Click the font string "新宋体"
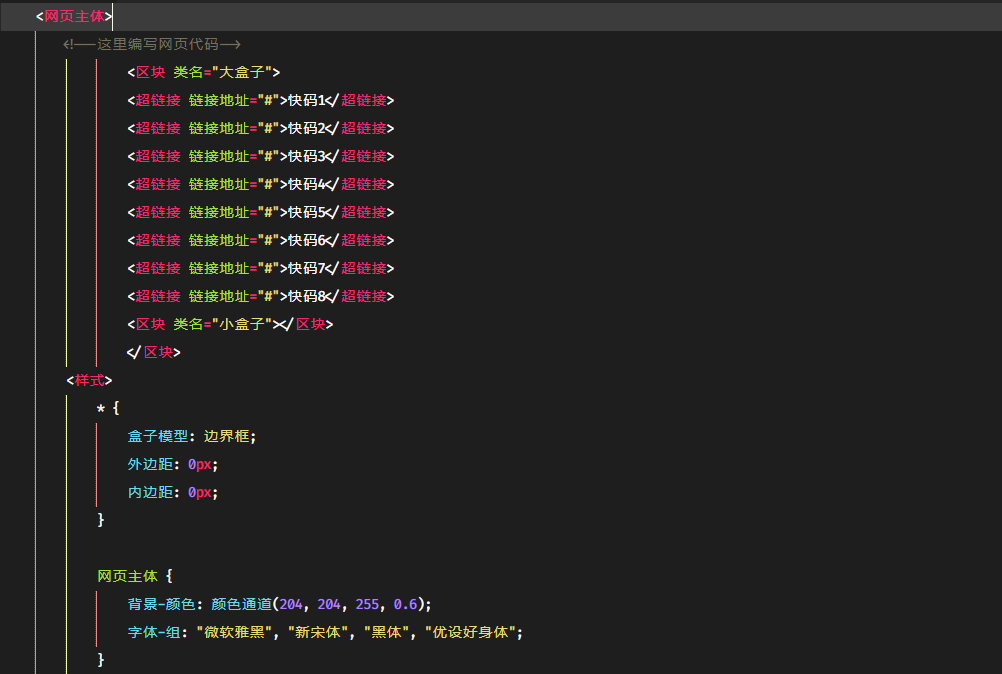The image size is (1002, 674). (x=318, y=632)
